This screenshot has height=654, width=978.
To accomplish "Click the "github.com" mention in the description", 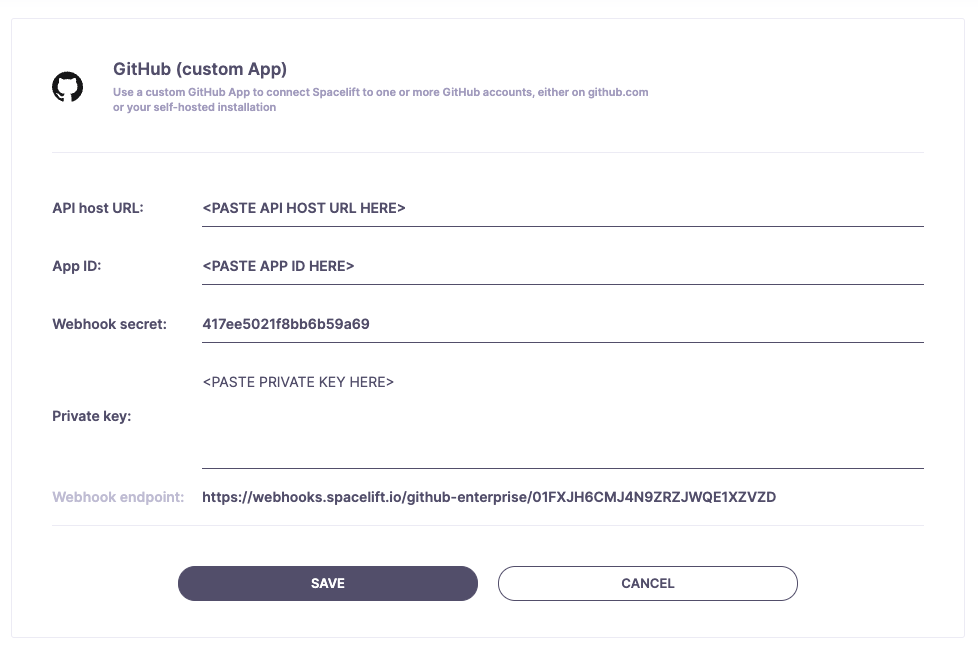I will click(618, 92).
